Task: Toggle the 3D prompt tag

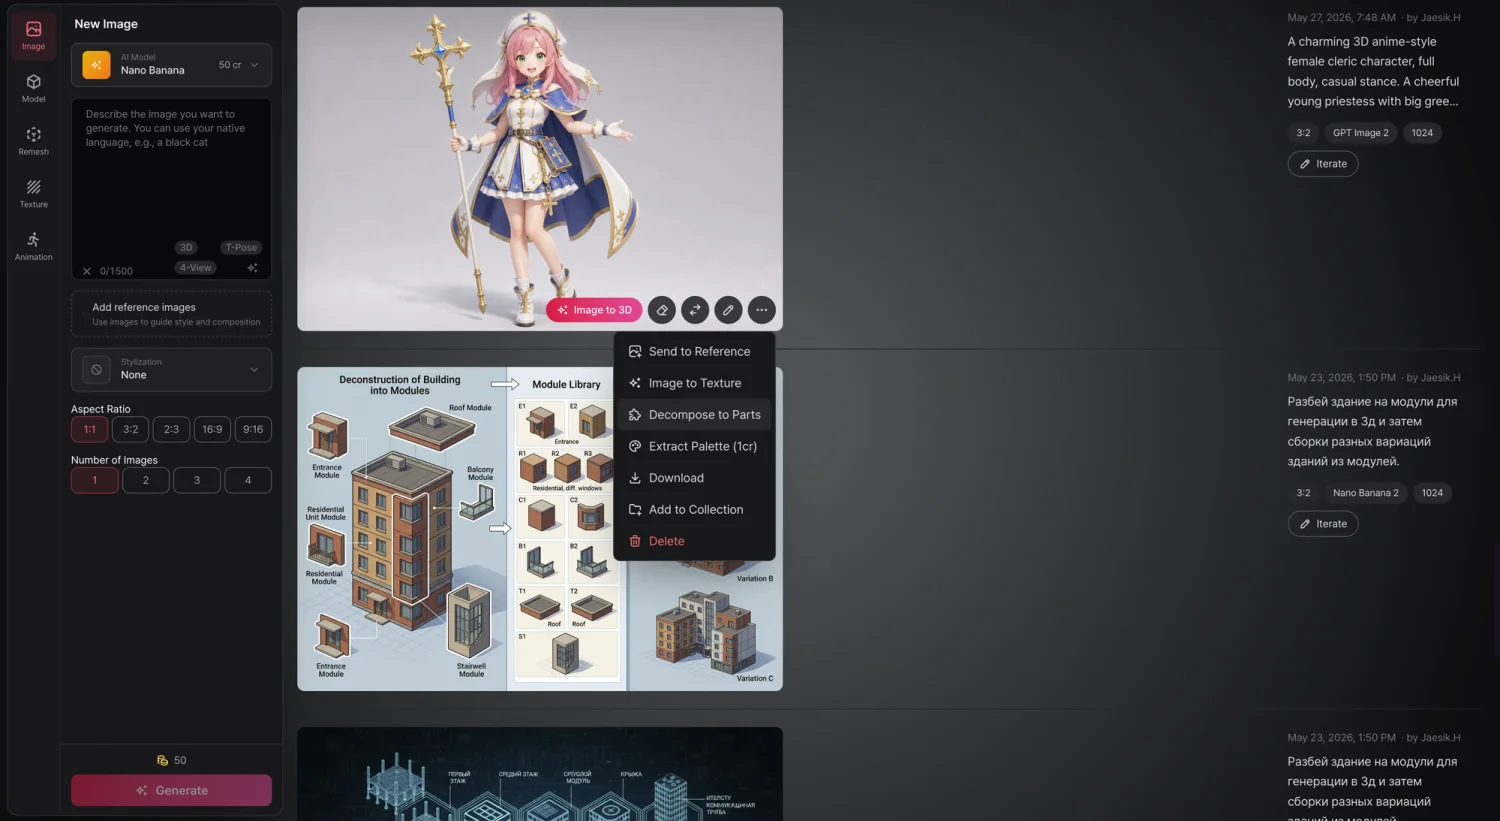Action: coord(186,248)
